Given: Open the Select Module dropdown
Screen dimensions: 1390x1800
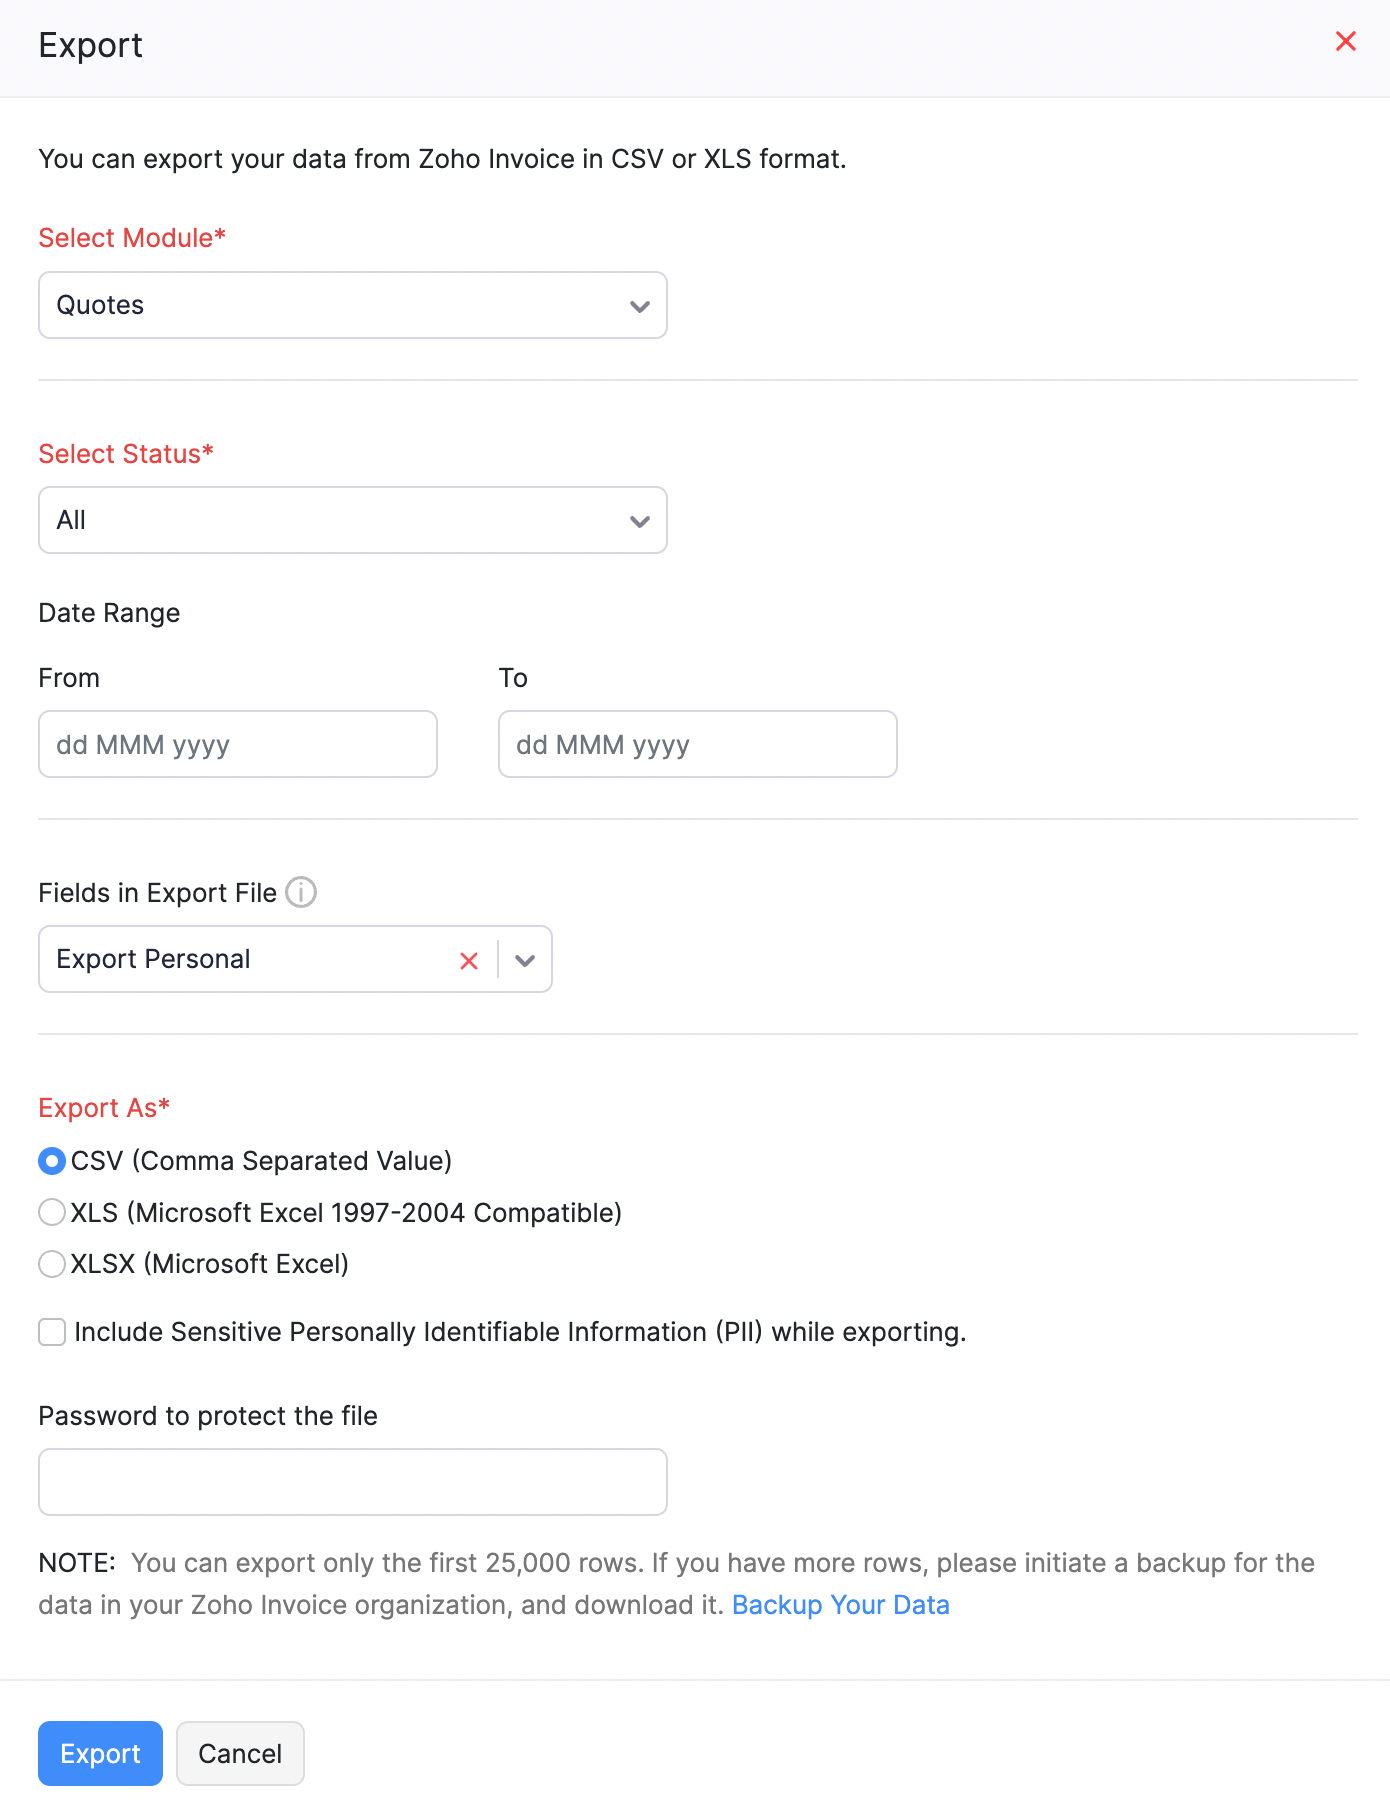Looking at the screenshot, I should 352,305.
